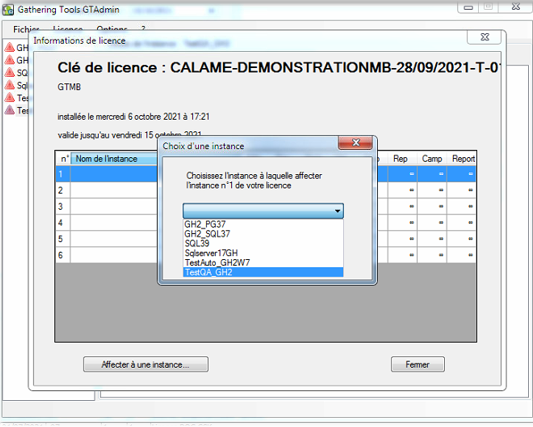This screenshot has height=427, width=533.
Task: Pick highlighted TestQA_GH2 instance option
Action: tap(263, 272)
